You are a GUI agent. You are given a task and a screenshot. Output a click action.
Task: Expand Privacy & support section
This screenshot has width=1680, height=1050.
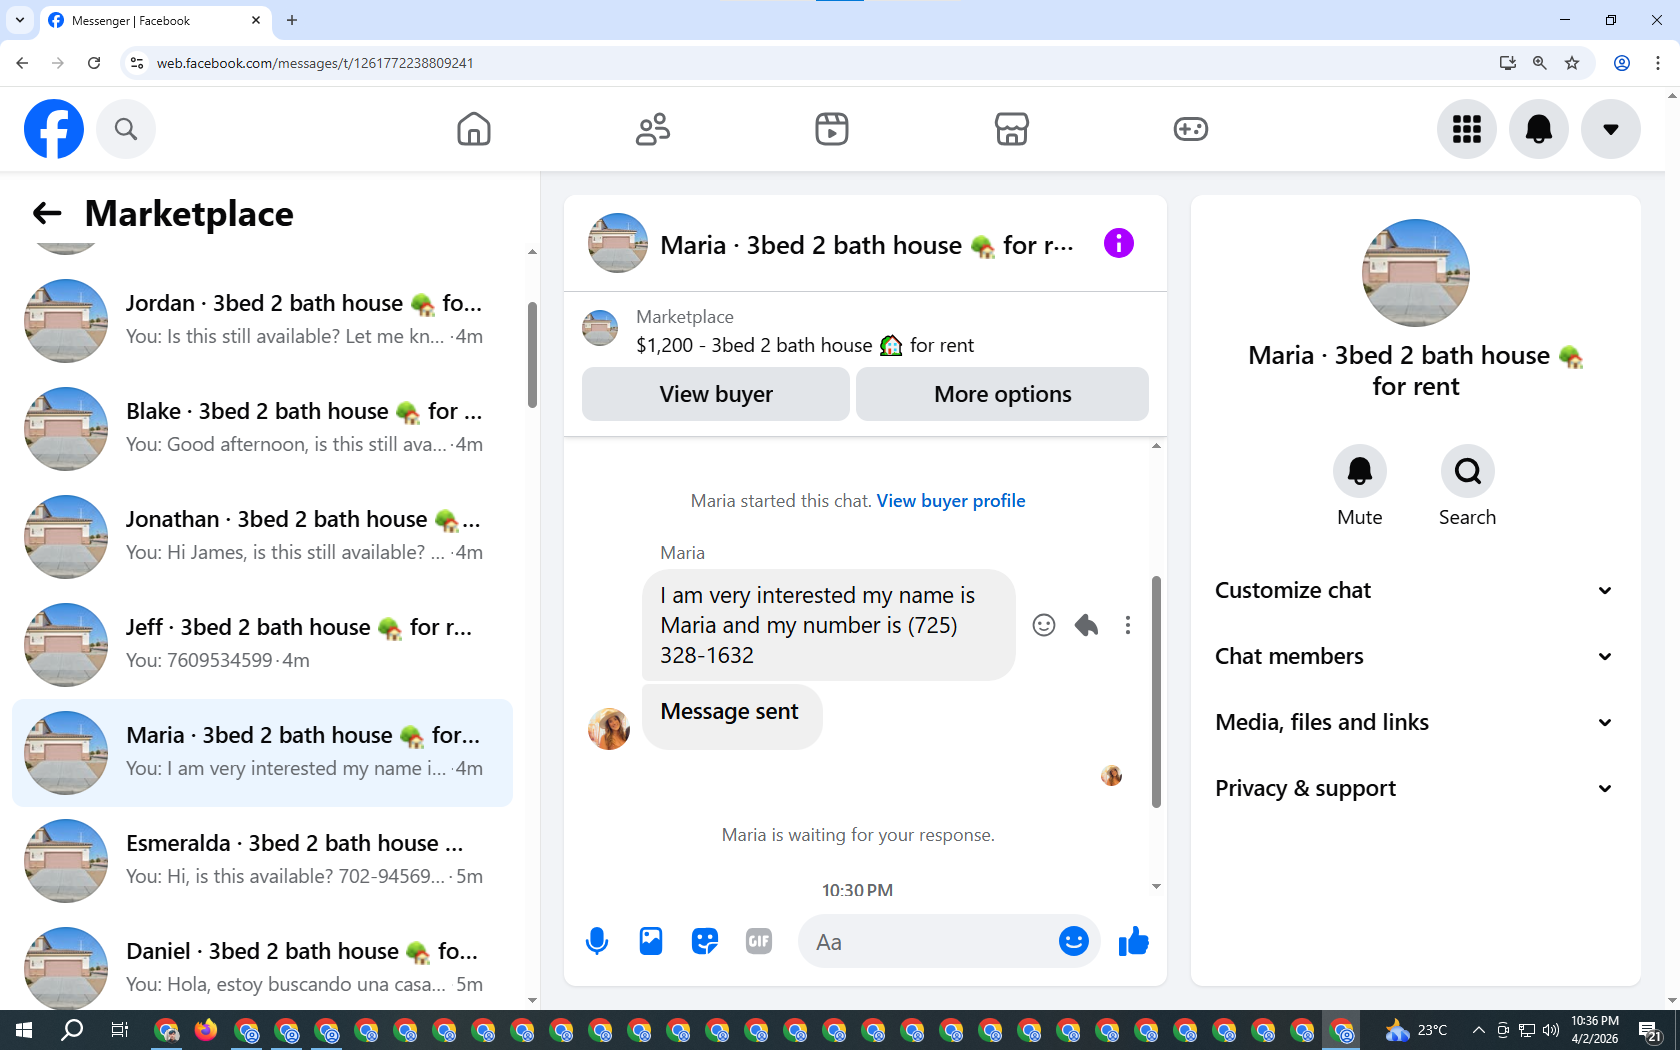[x=1416, y=788]
